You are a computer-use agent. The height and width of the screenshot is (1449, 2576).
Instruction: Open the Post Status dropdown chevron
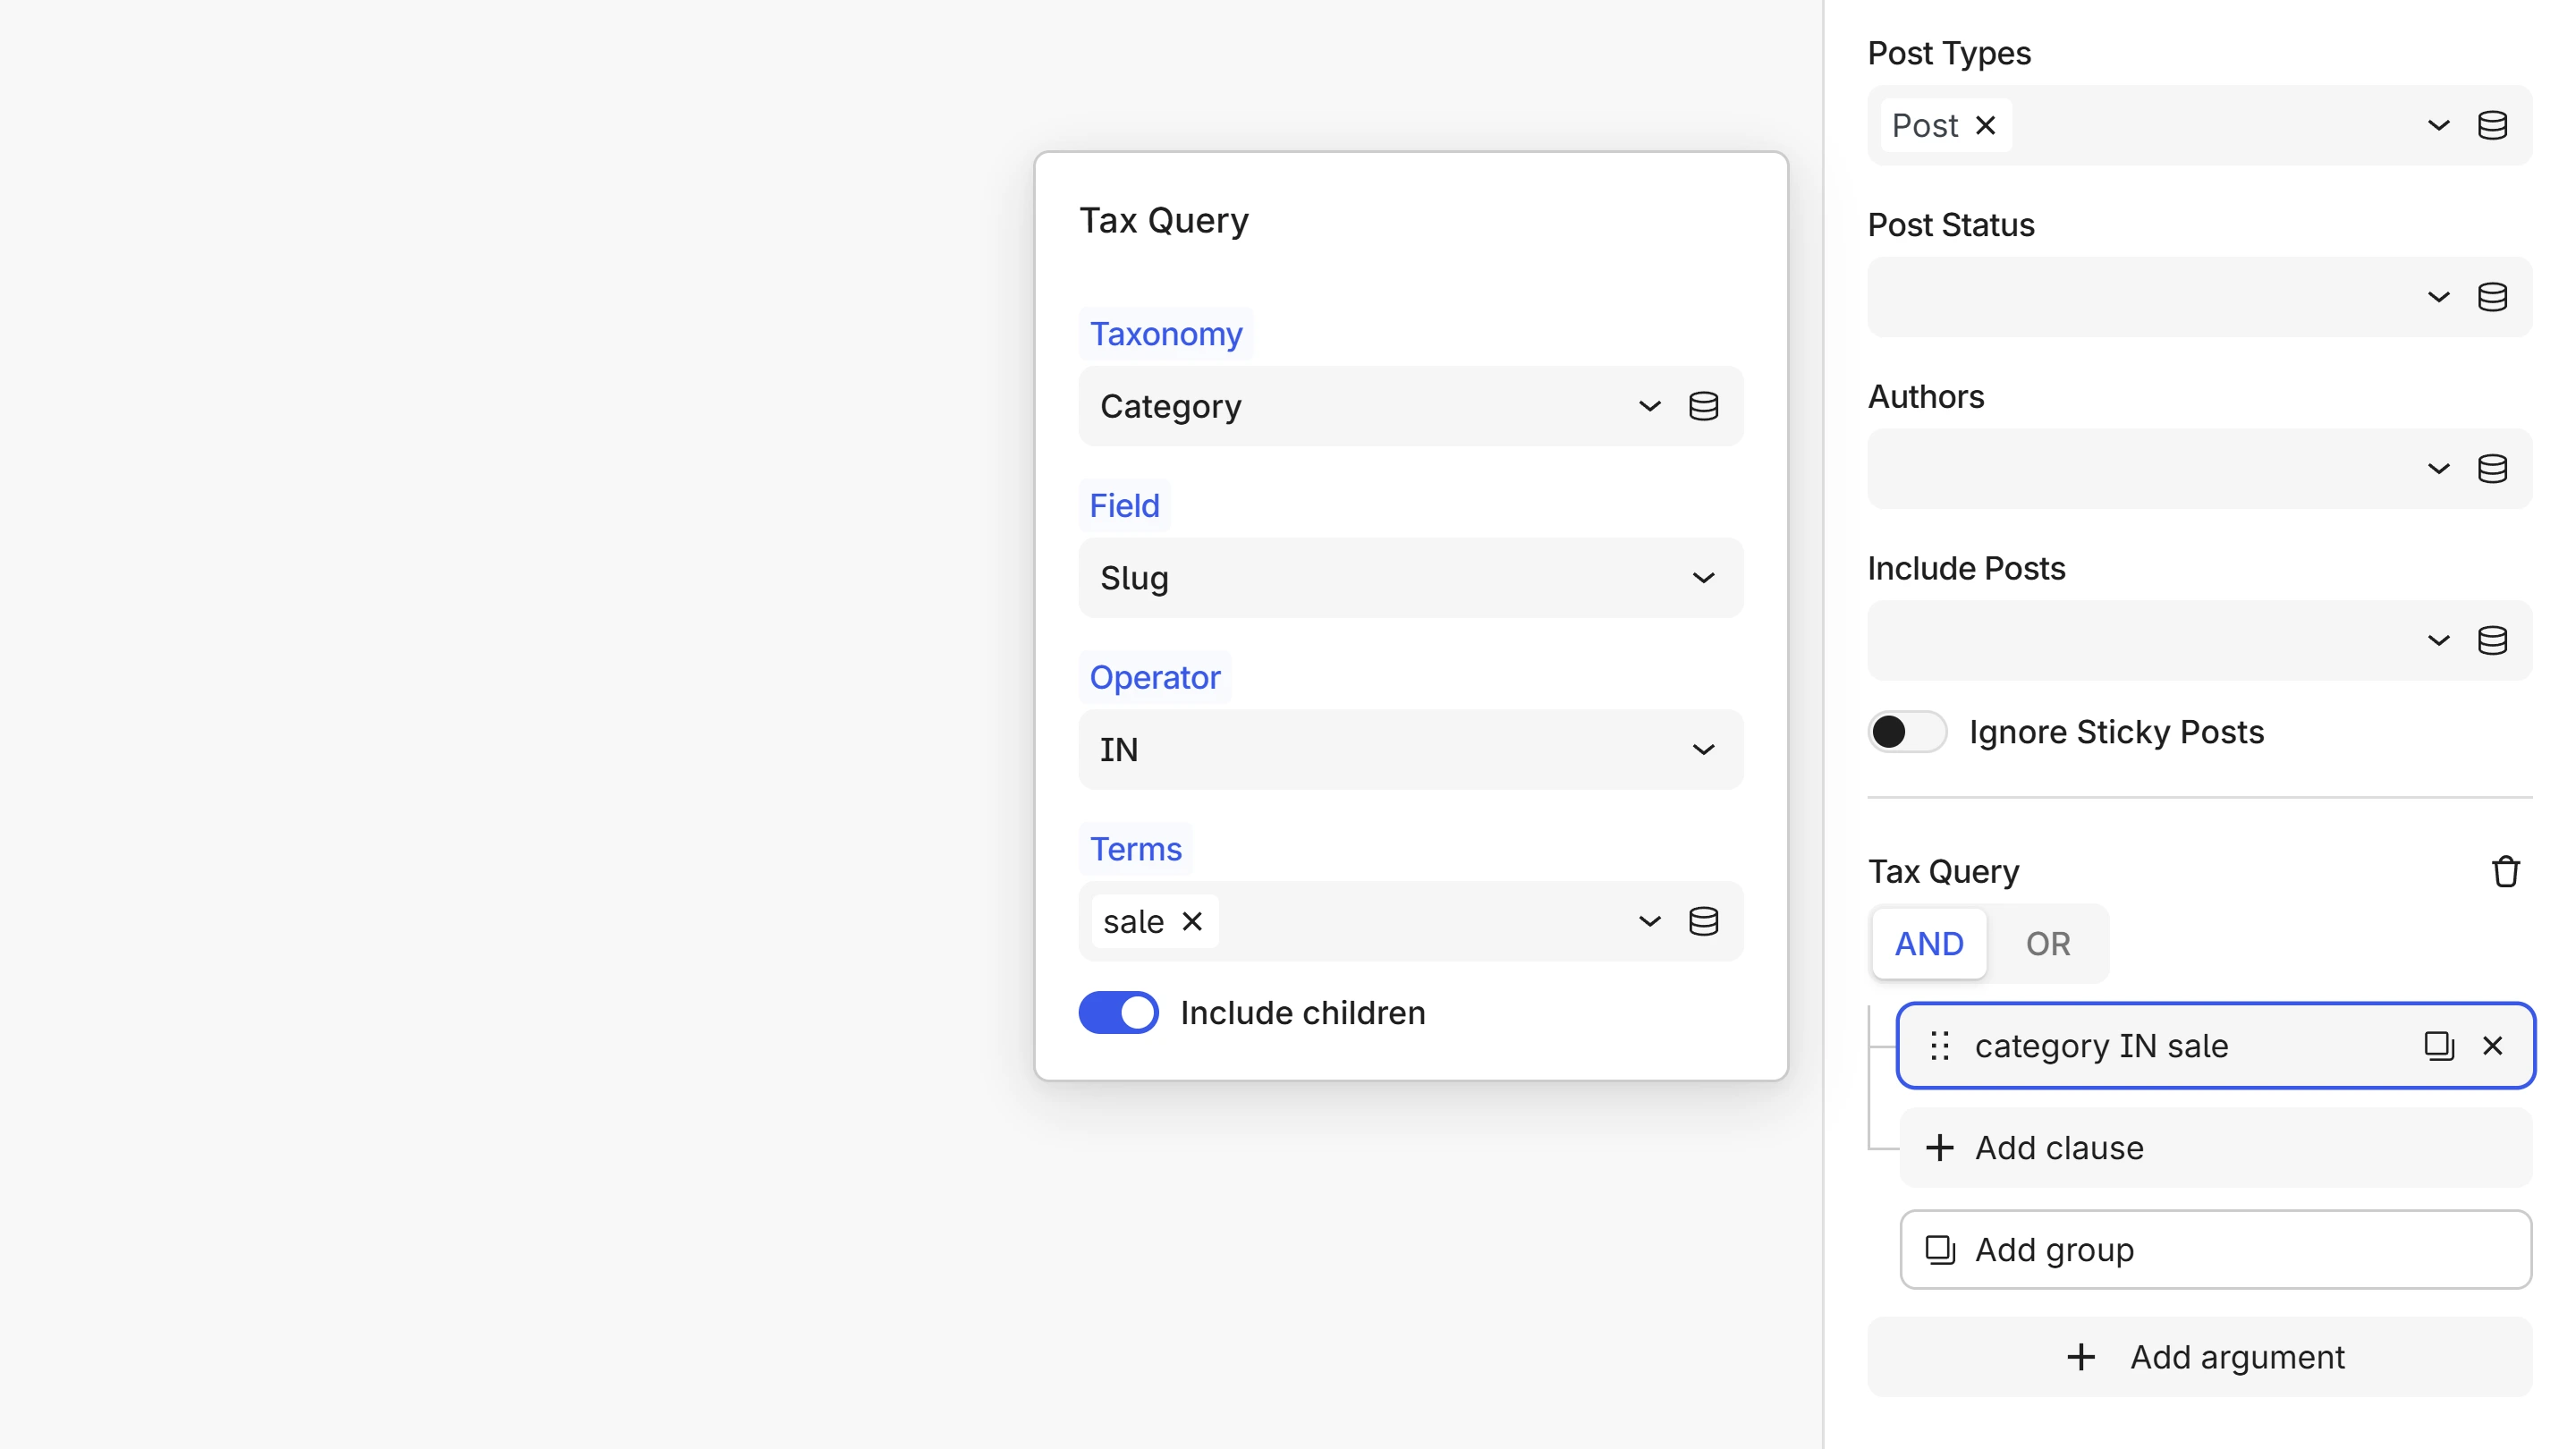pyautogui.click(x=2439, y=297)
